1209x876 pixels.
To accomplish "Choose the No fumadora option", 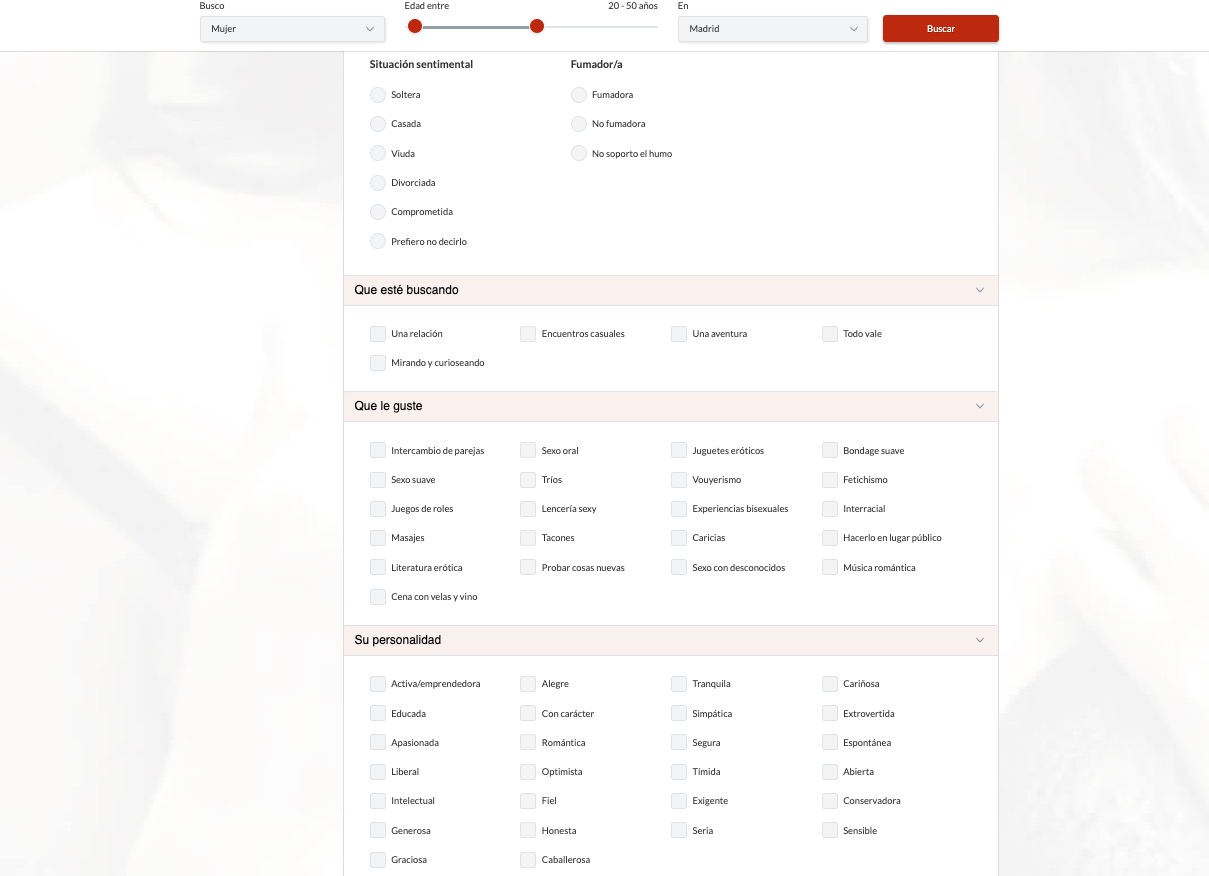I will pos(579,124).
